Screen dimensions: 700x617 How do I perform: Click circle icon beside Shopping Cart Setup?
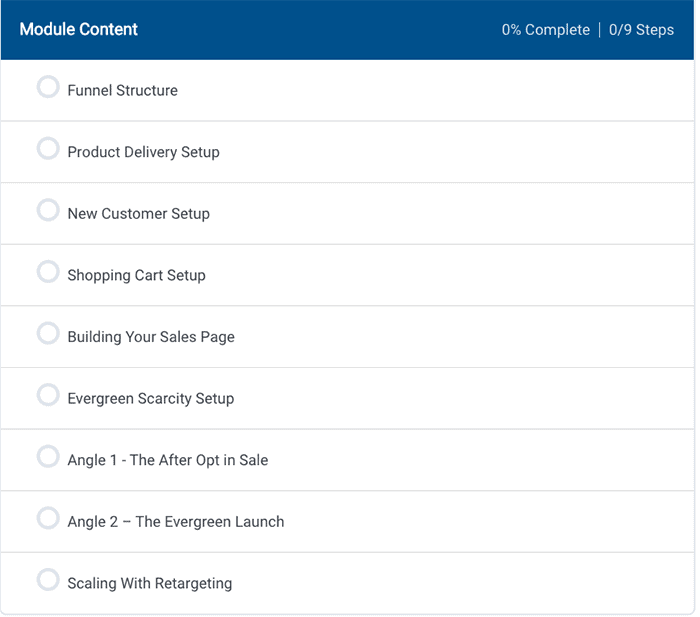click(48, 272)
